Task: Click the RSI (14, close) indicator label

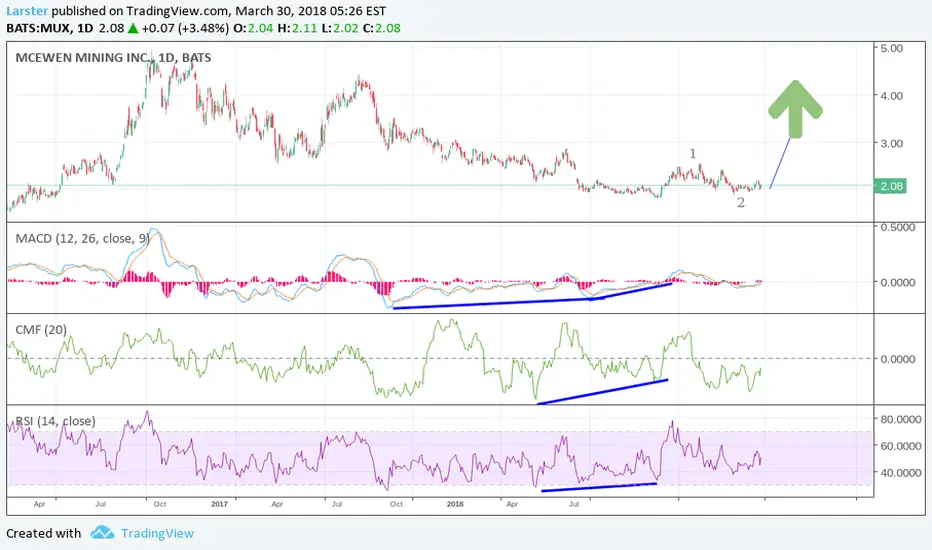Action: coord(55,421)
